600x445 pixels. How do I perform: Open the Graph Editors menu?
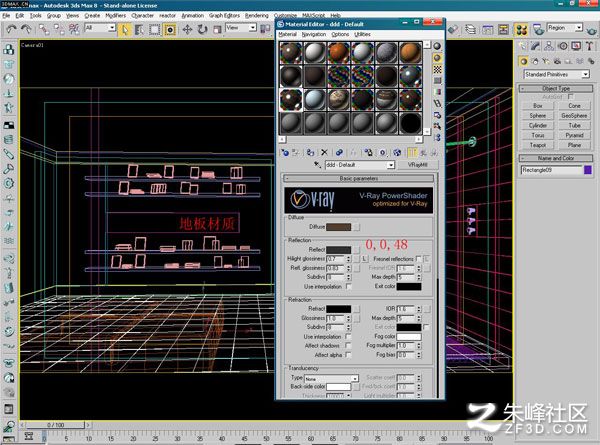coord(224,16)
